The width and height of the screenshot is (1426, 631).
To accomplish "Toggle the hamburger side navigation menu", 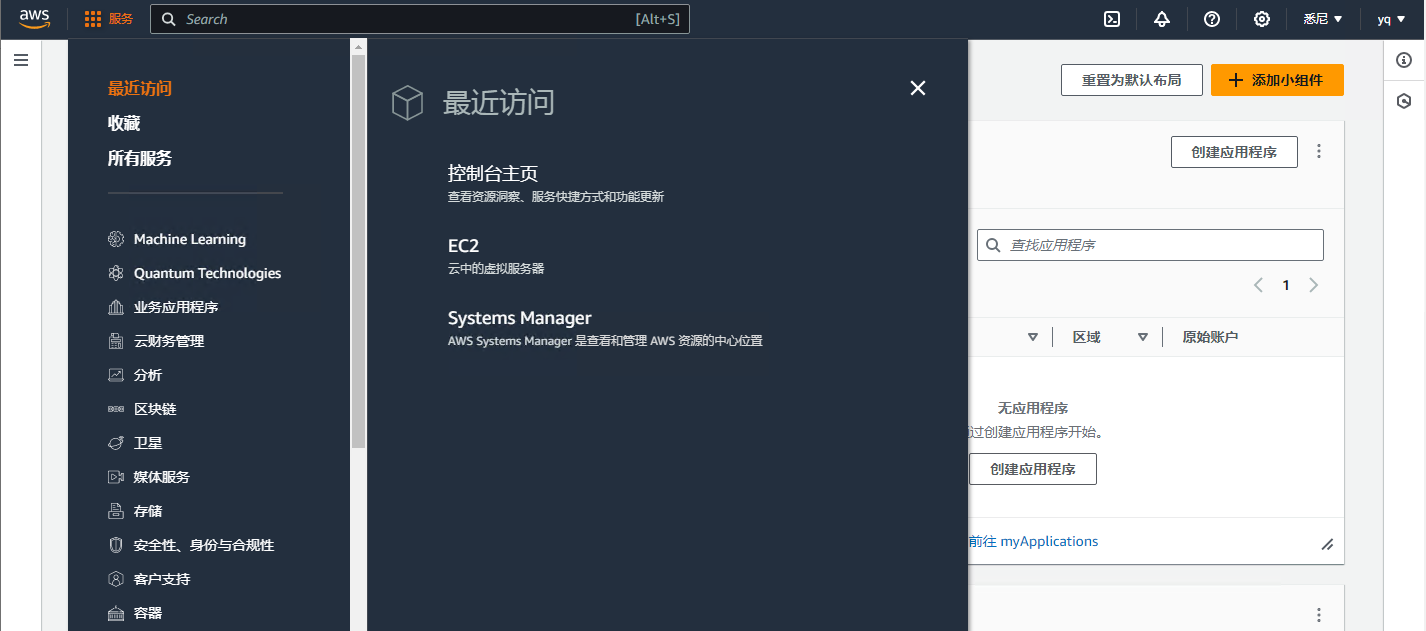I will pyautogui.click(x=21, y=60).
